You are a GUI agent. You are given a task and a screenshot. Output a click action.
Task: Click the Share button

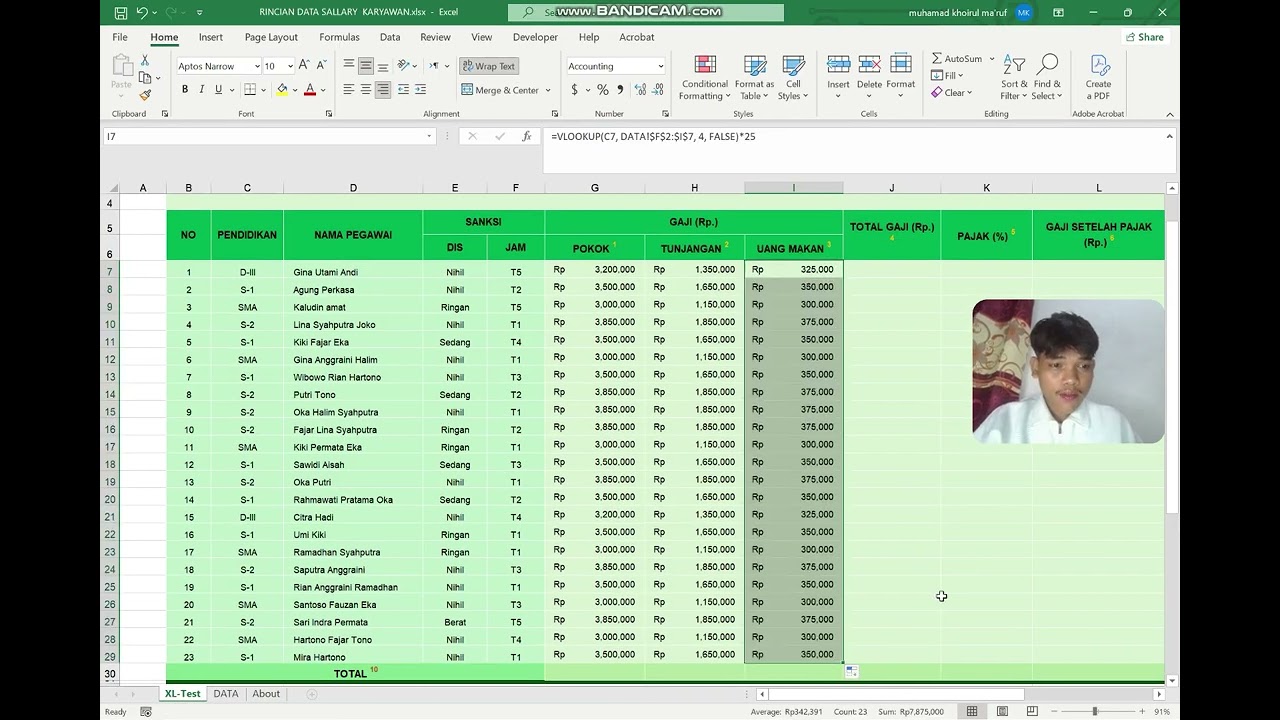coord(1145,37)
